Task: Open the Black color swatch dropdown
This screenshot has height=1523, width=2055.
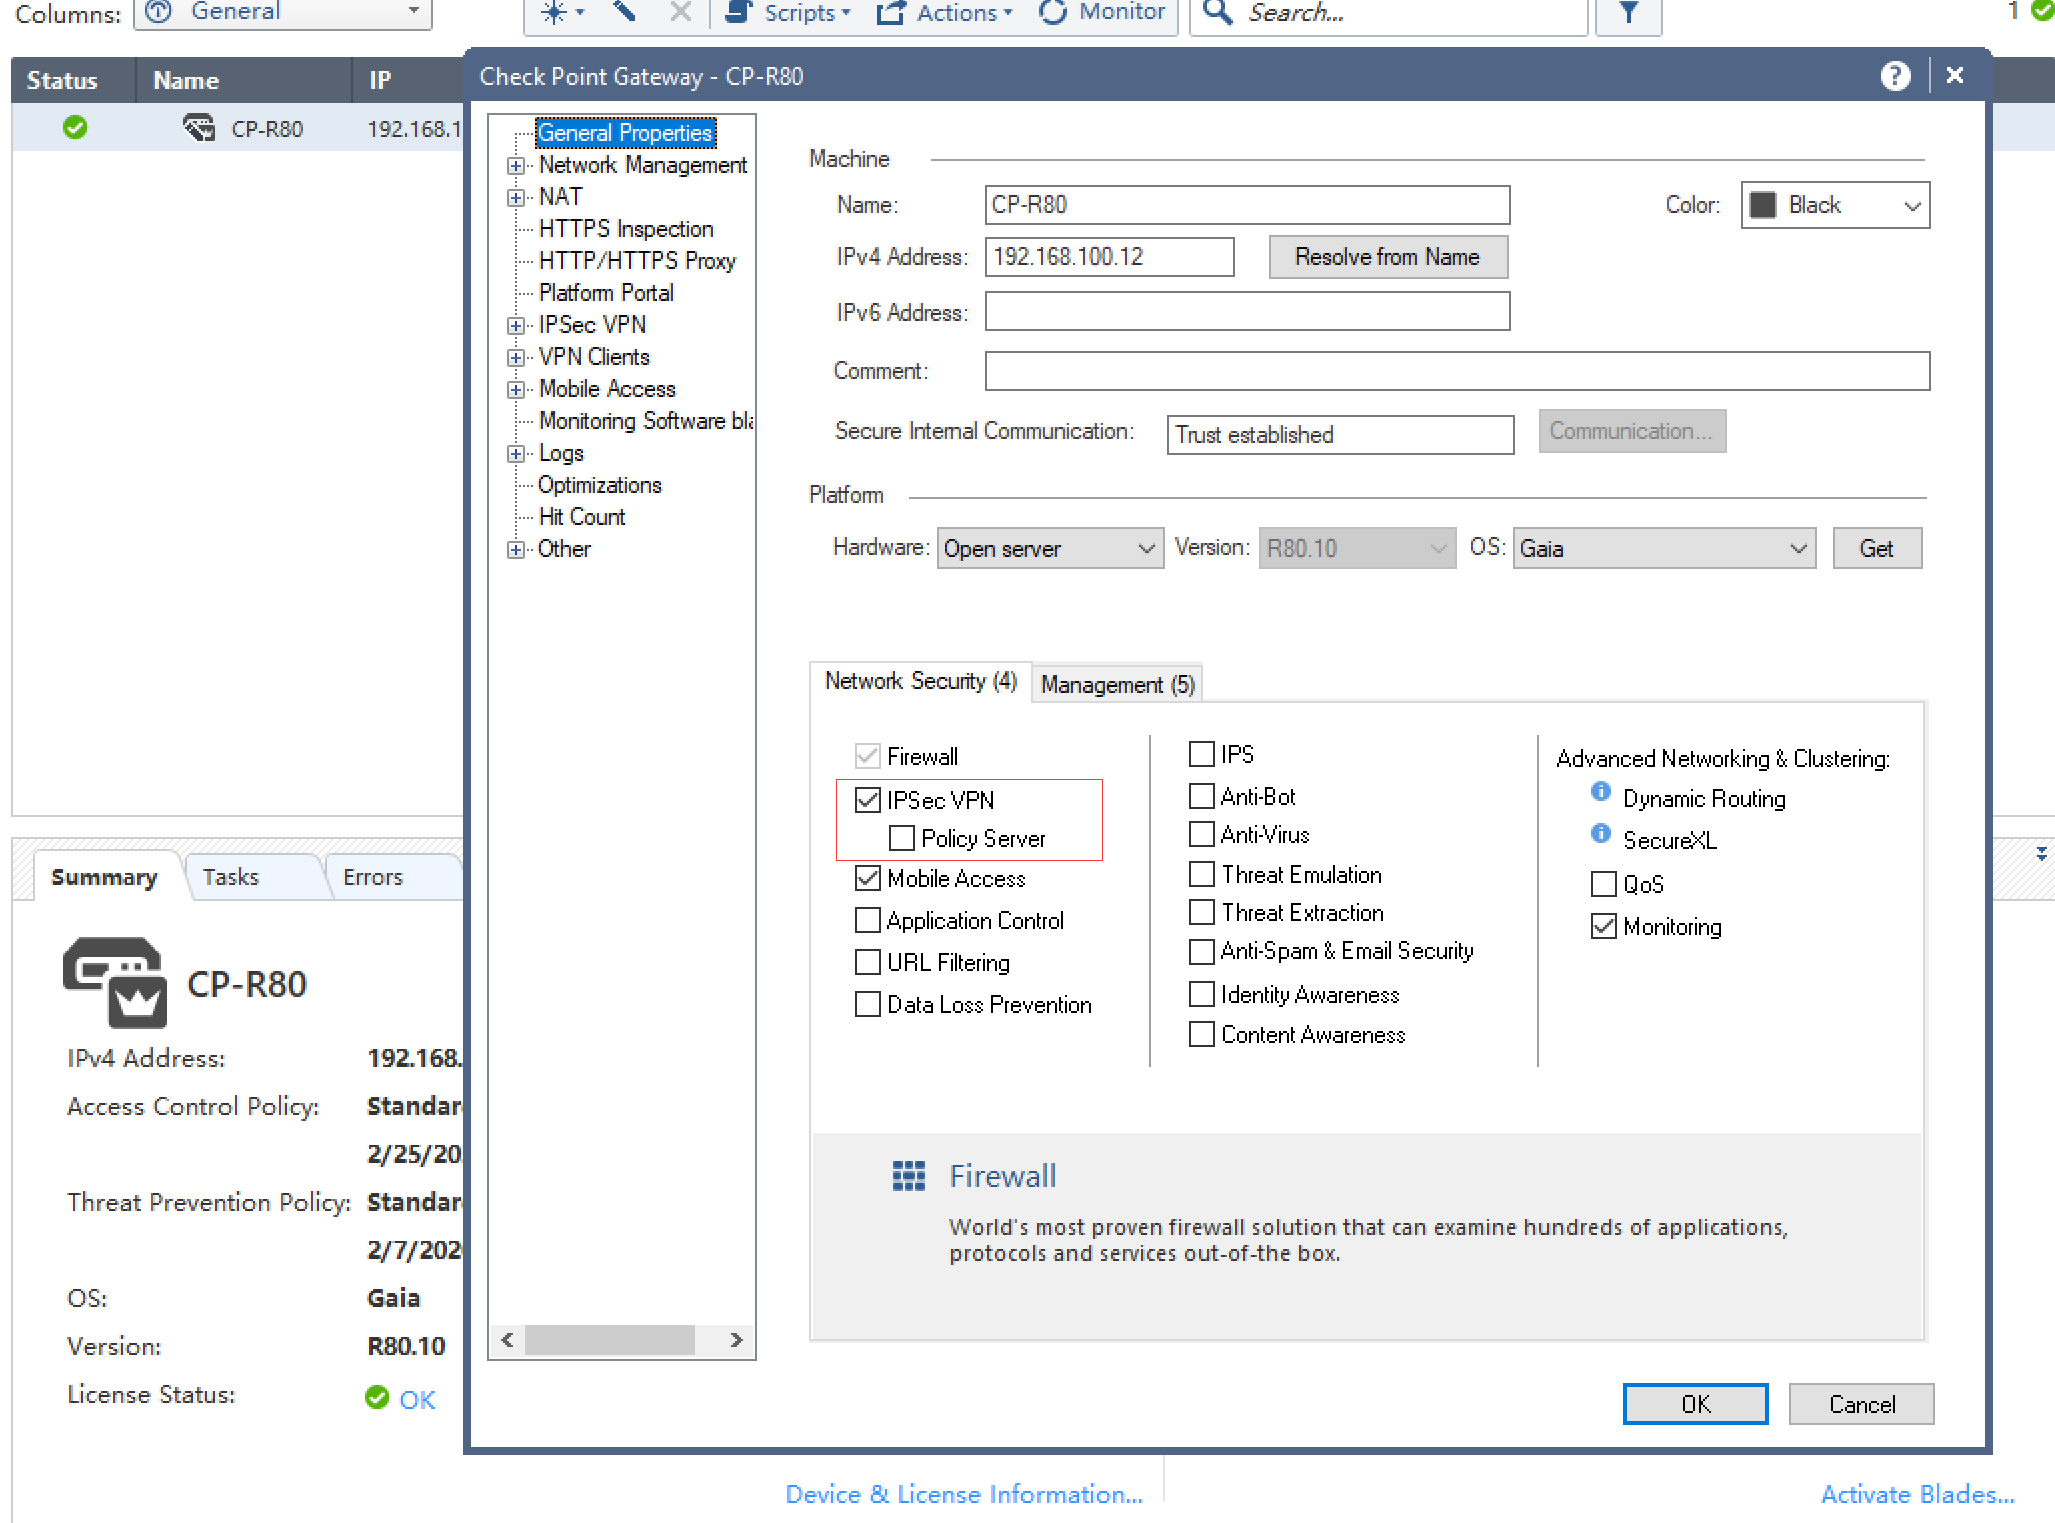Action: click(x=1834, y=205)
